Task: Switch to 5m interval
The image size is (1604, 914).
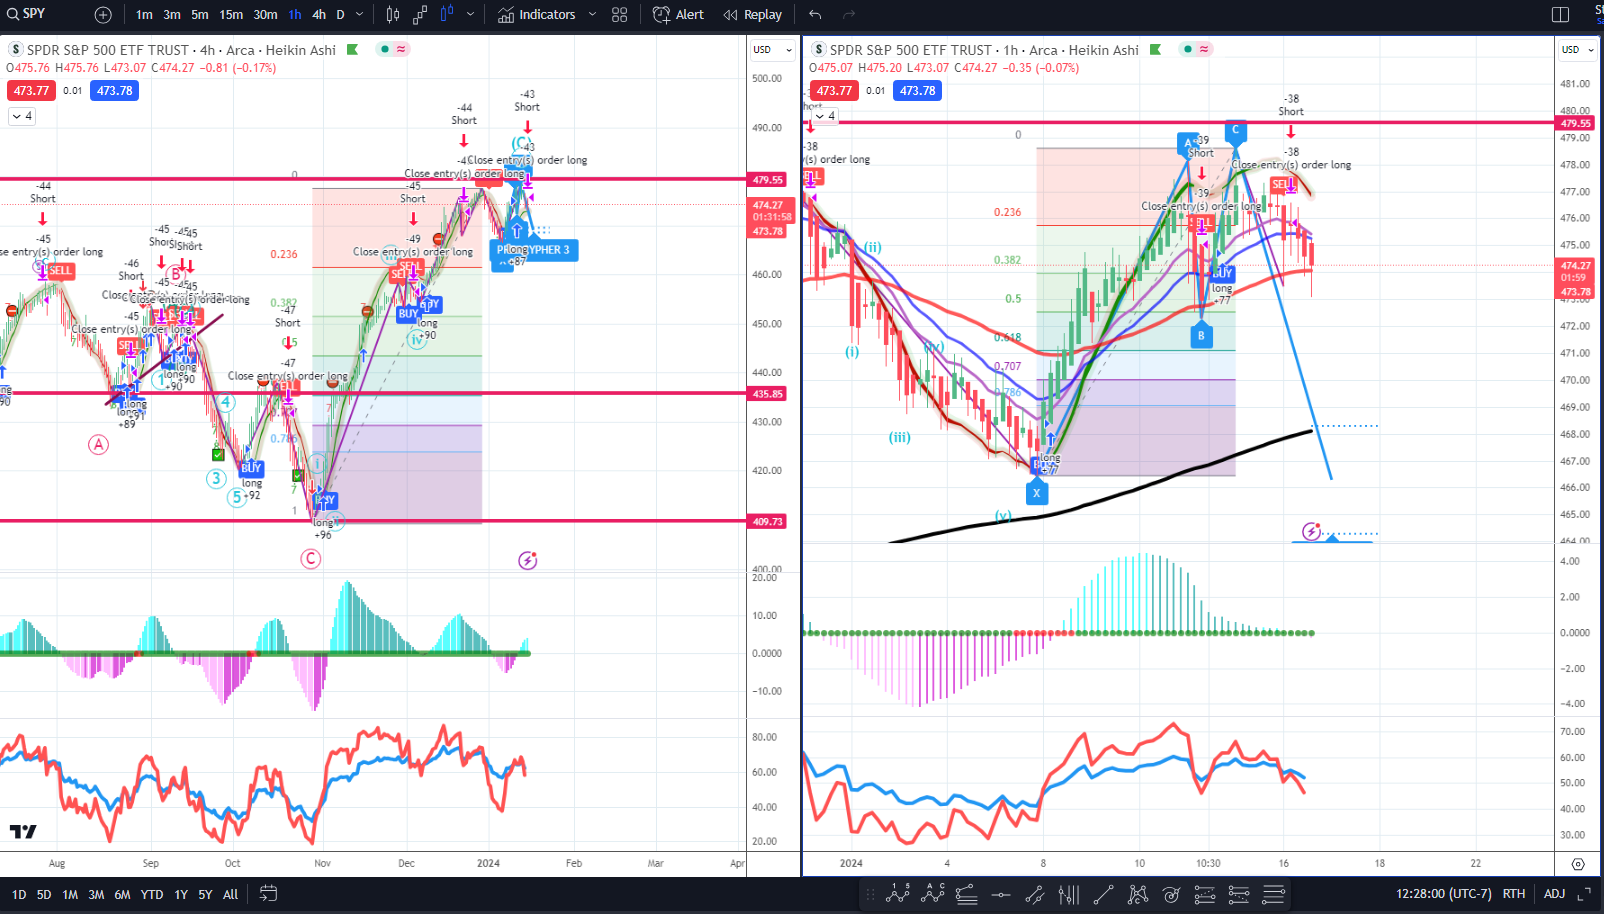Action: click(200, 14)
